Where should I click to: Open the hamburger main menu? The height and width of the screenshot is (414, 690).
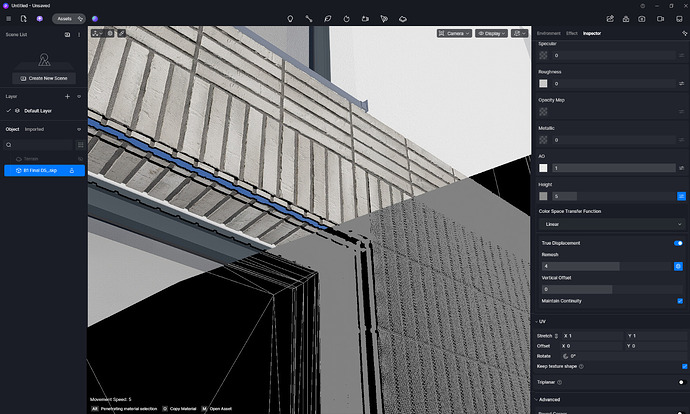coord(8,19)
